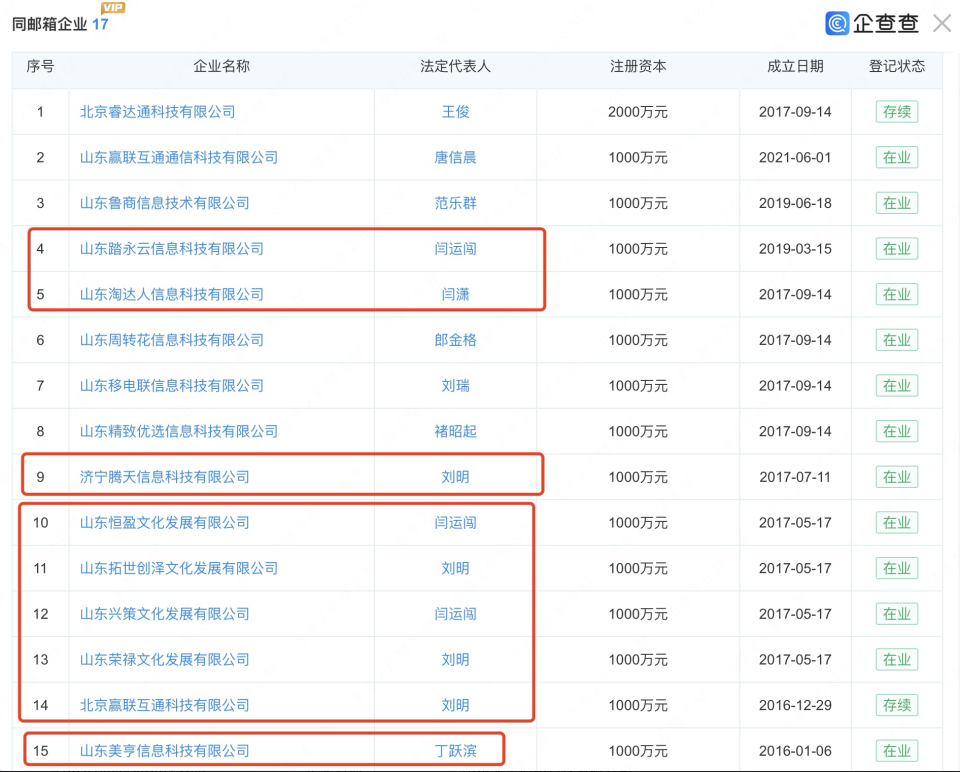Click legal representative 褚昭起

(x=456, y=431)
